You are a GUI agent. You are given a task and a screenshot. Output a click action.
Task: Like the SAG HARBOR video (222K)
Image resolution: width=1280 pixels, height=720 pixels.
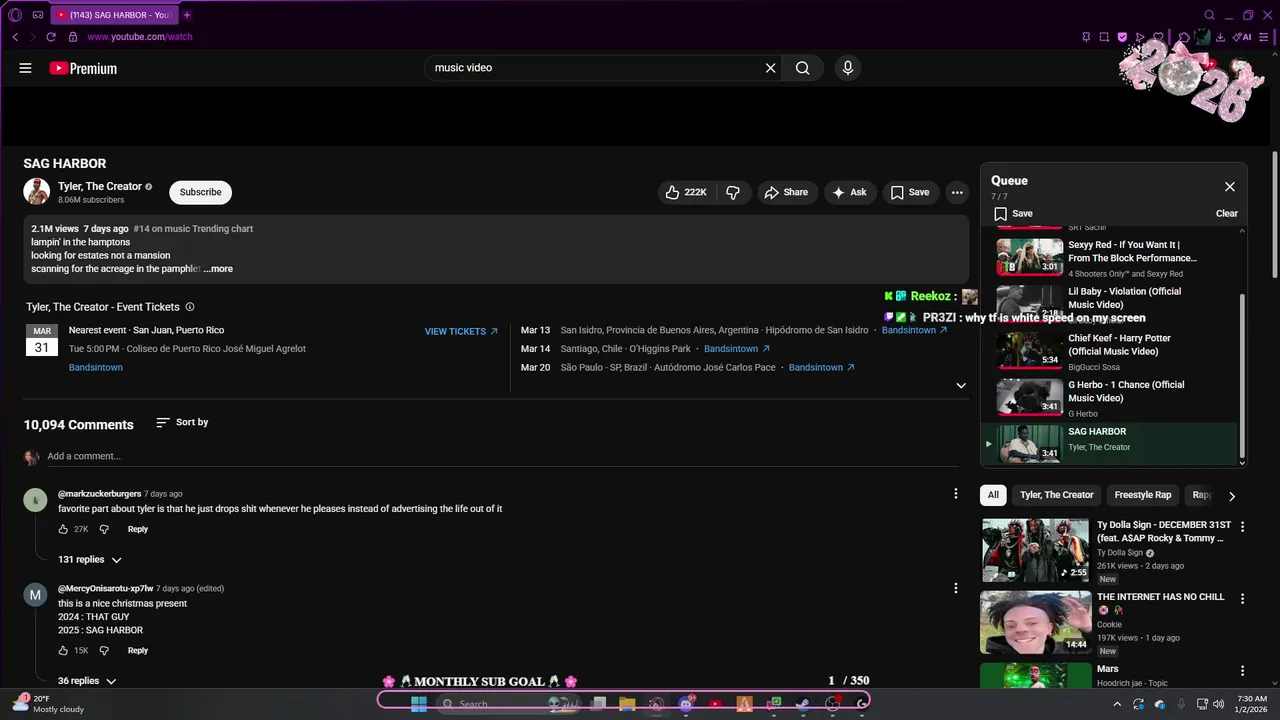686,192
